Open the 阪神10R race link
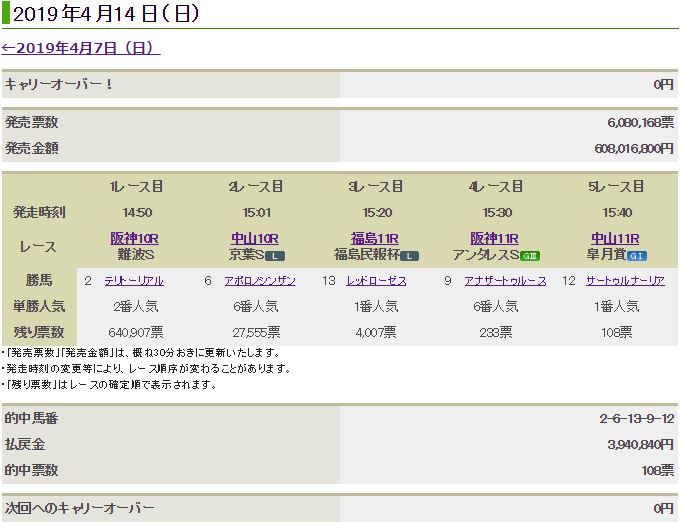682x522 pixels. pos(136,238)
